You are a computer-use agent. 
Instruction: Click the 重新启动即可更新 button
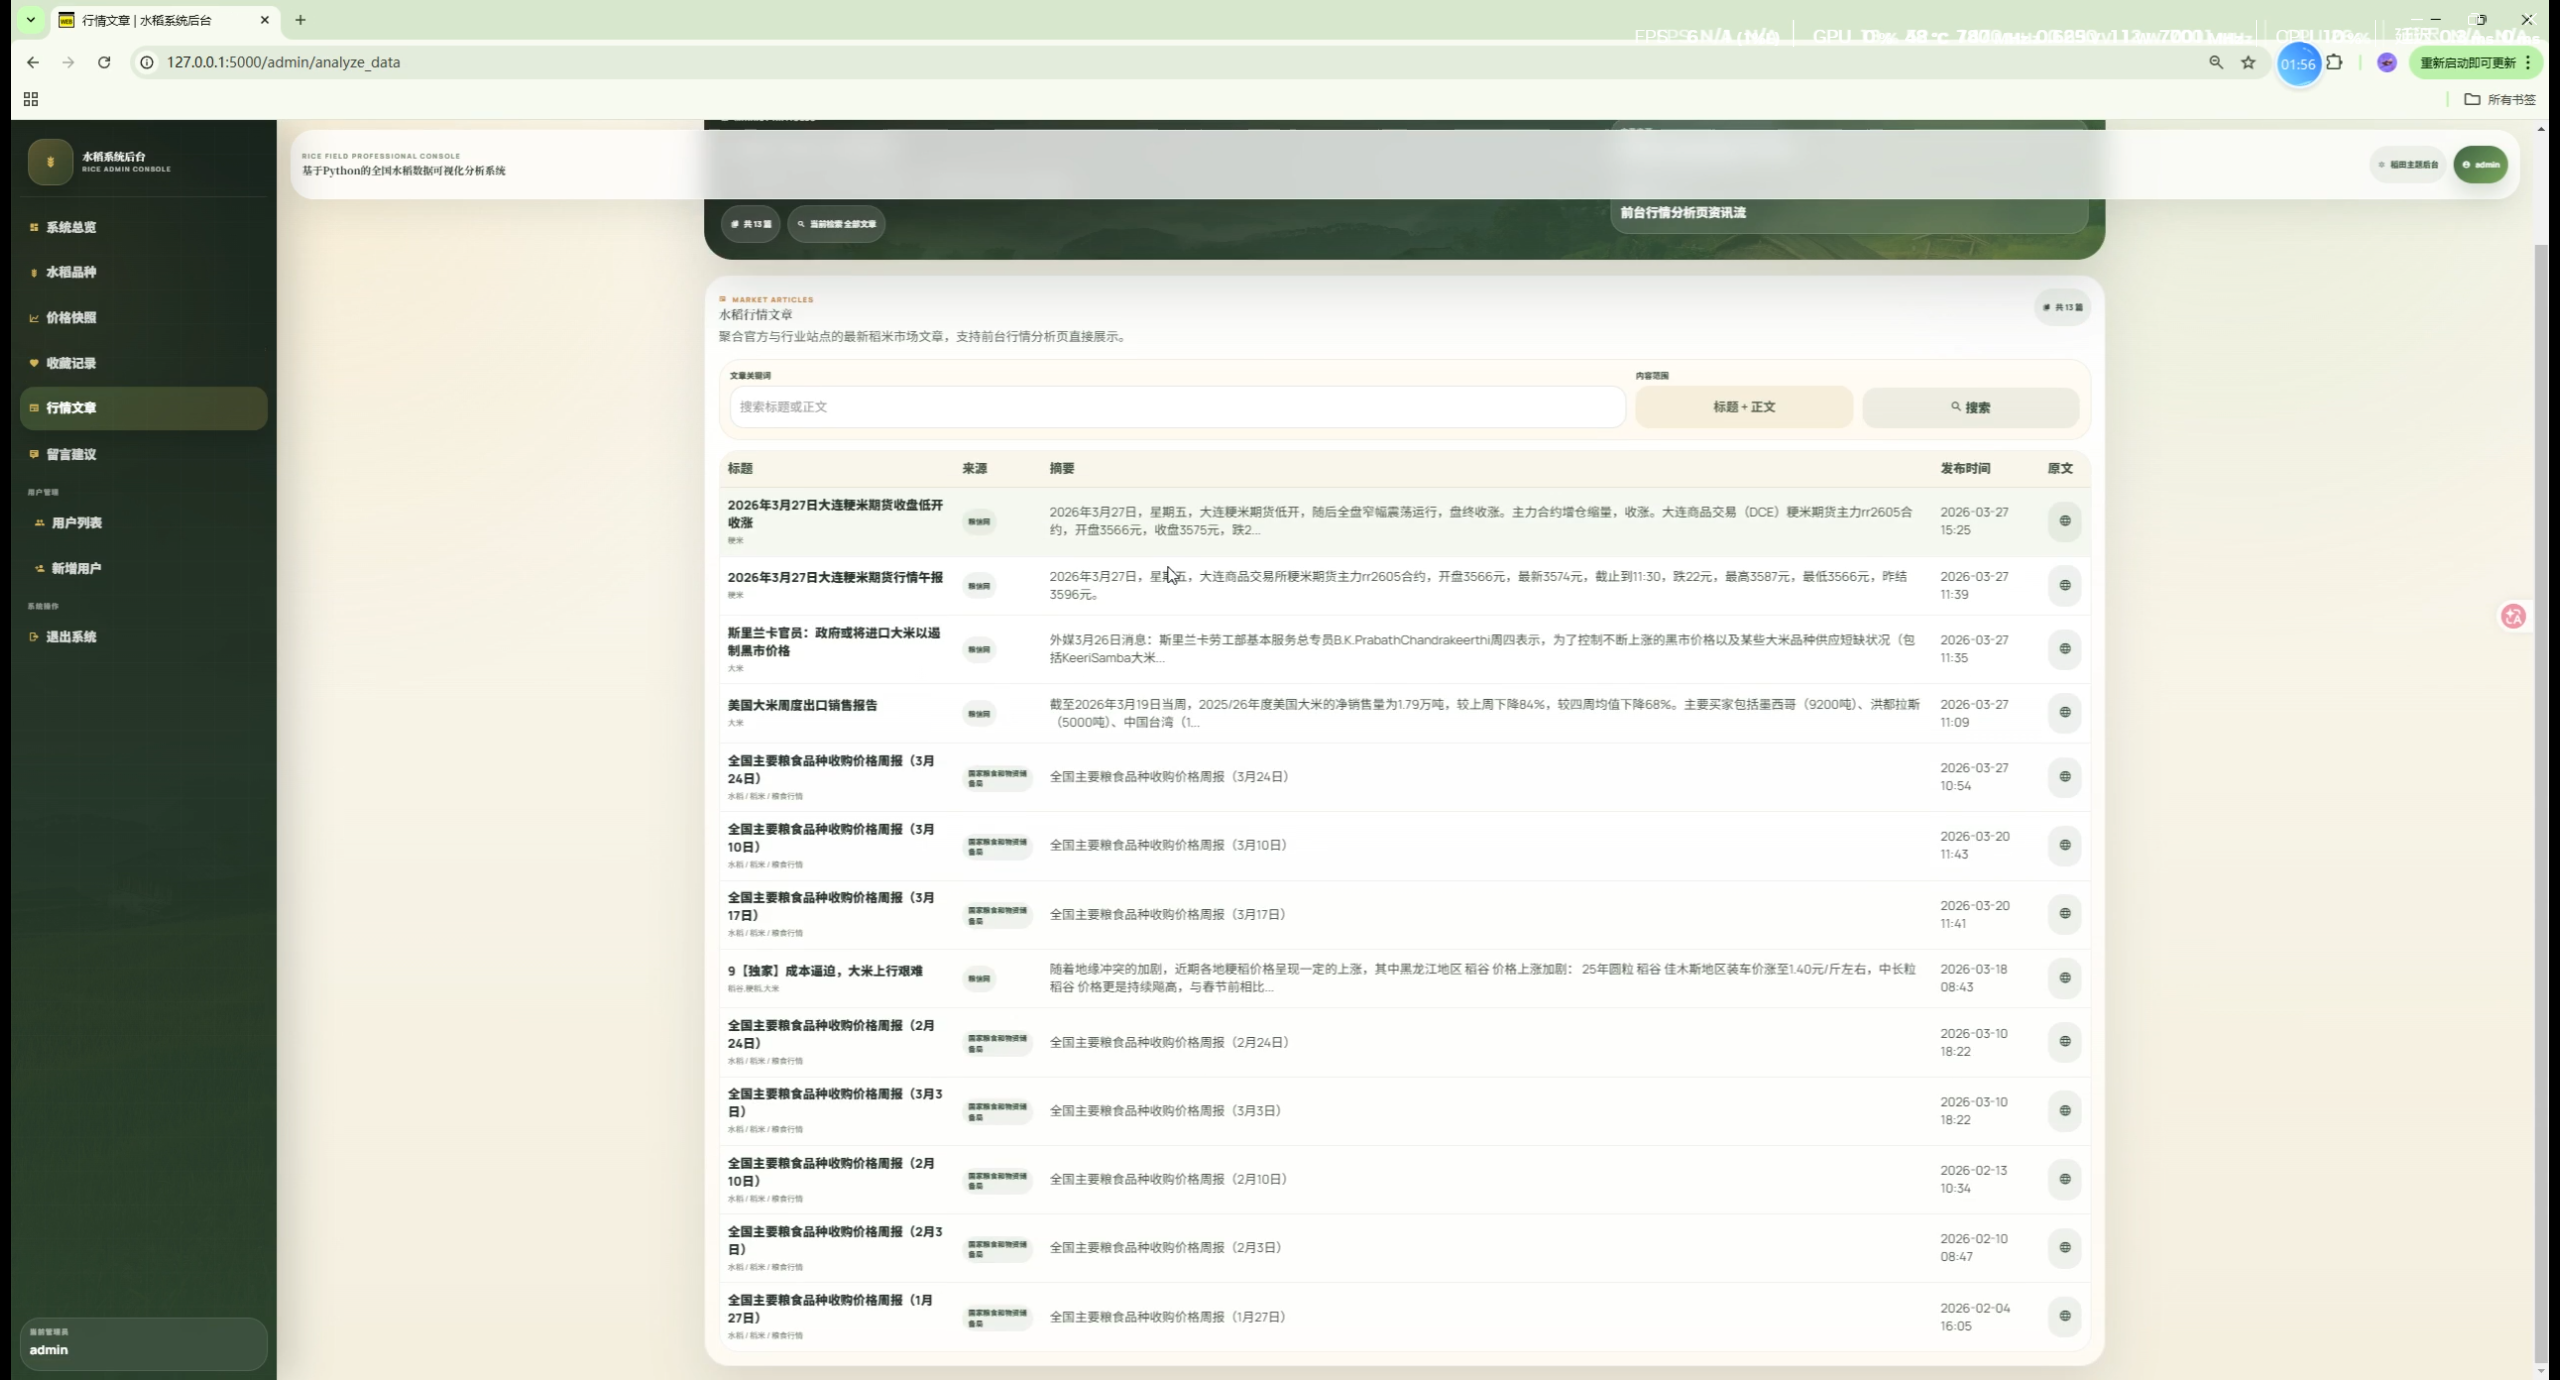(2467, 62)
